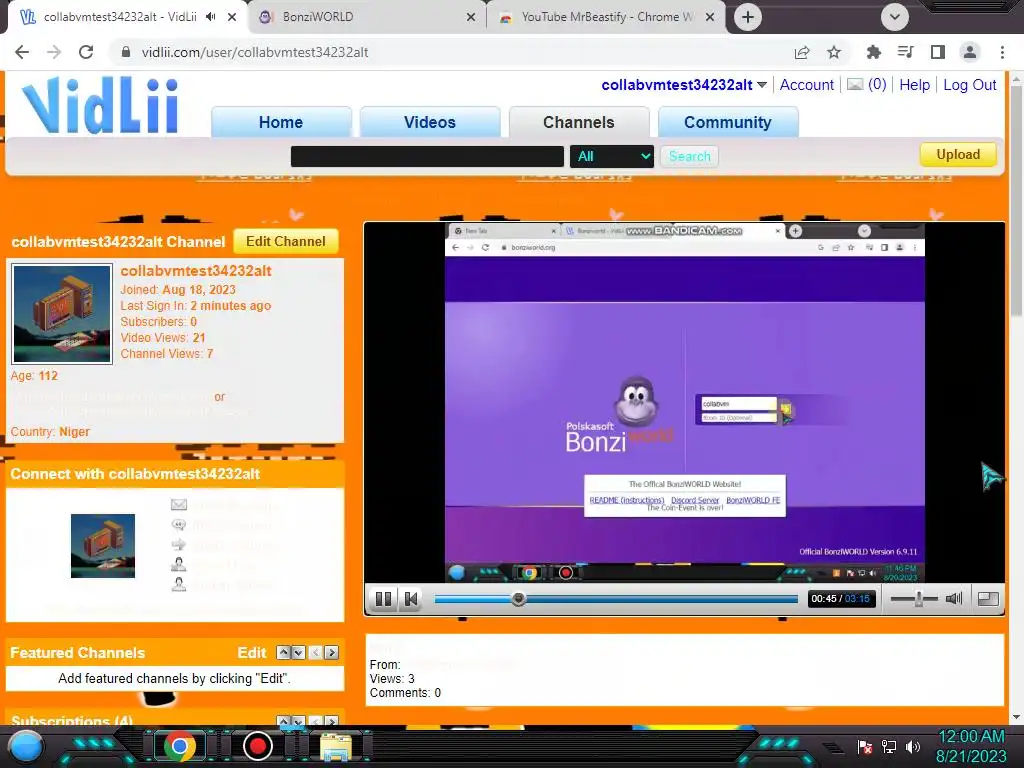1024x768 pixels.
Task: Click the share arrow icon in Connect box
Action: [x=179, y=544]
